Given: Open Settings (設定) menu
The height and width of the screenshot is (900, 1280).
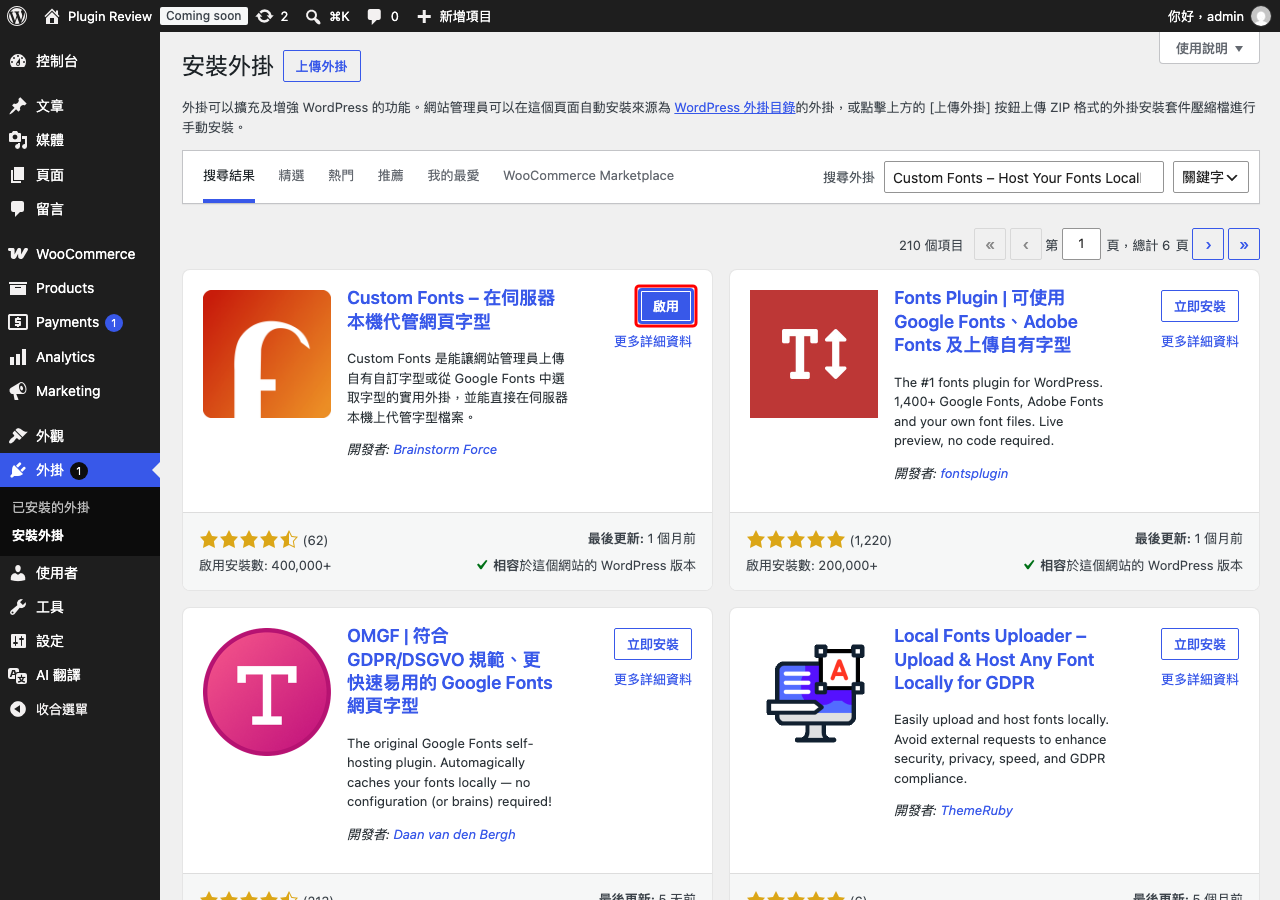Looking at the screenshot, I should (x=80, y=641).
